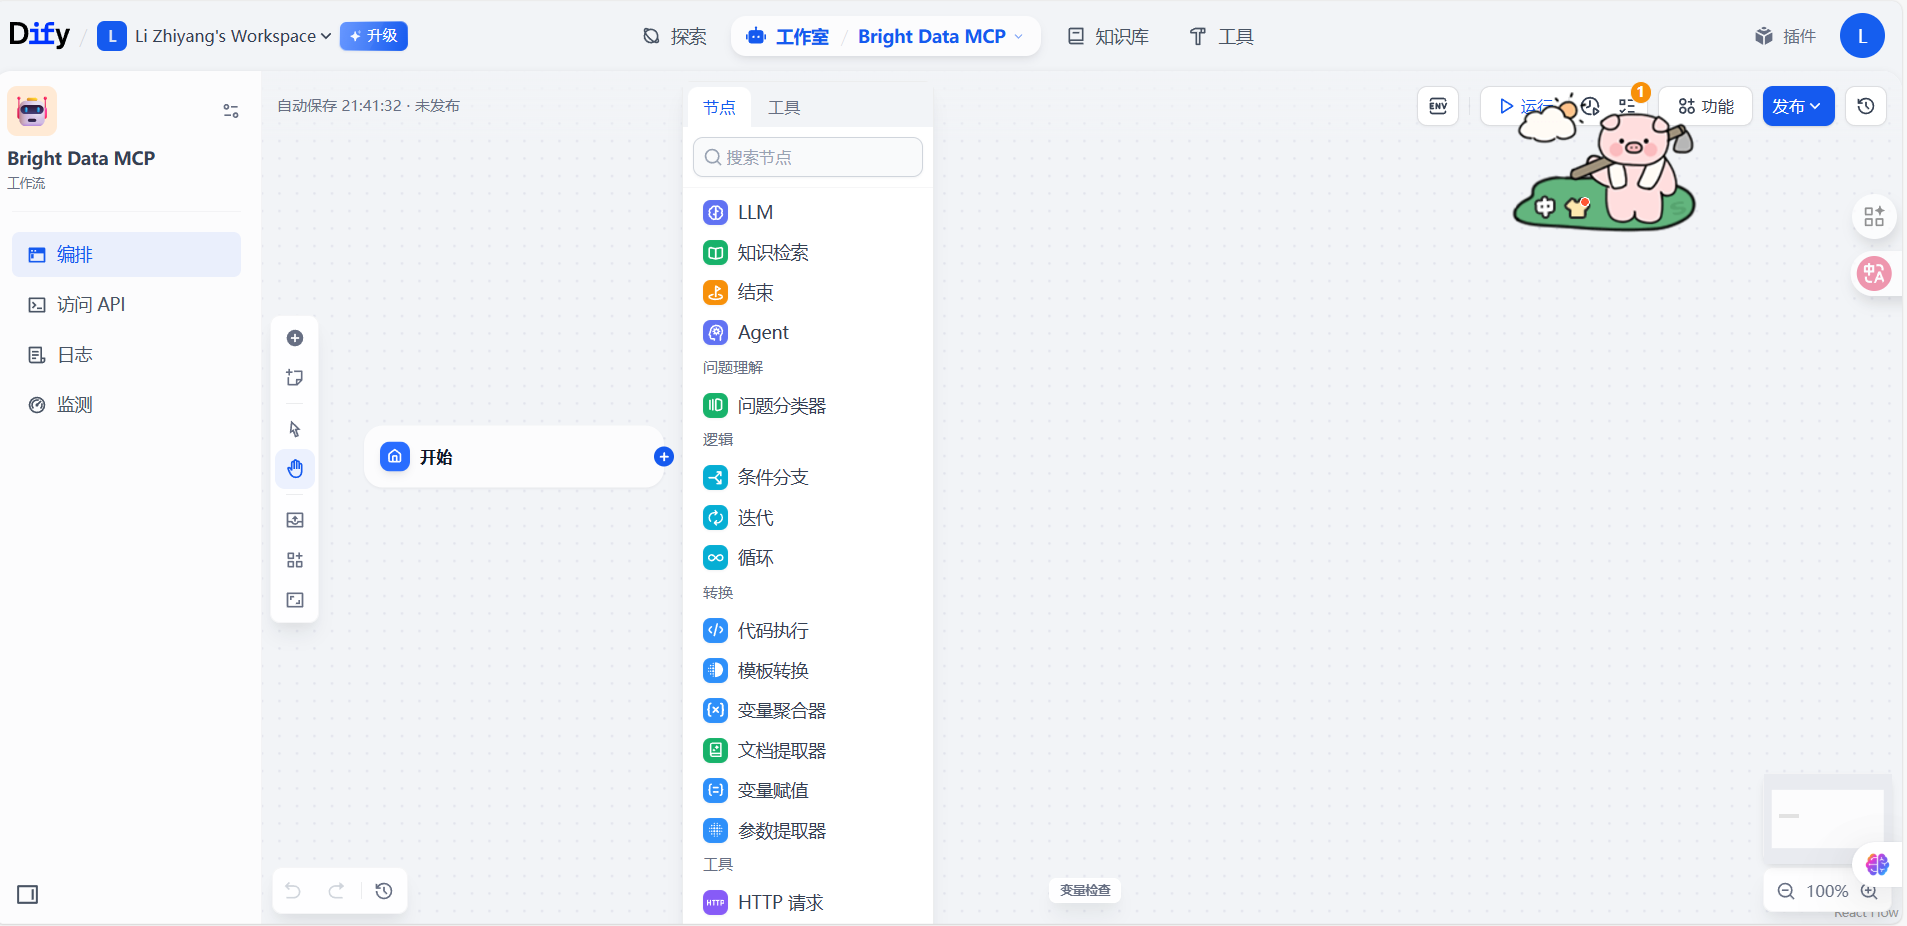Viewport: 1907px width, 926px height.
Task: Click the undo arrow
Action: 293,891
